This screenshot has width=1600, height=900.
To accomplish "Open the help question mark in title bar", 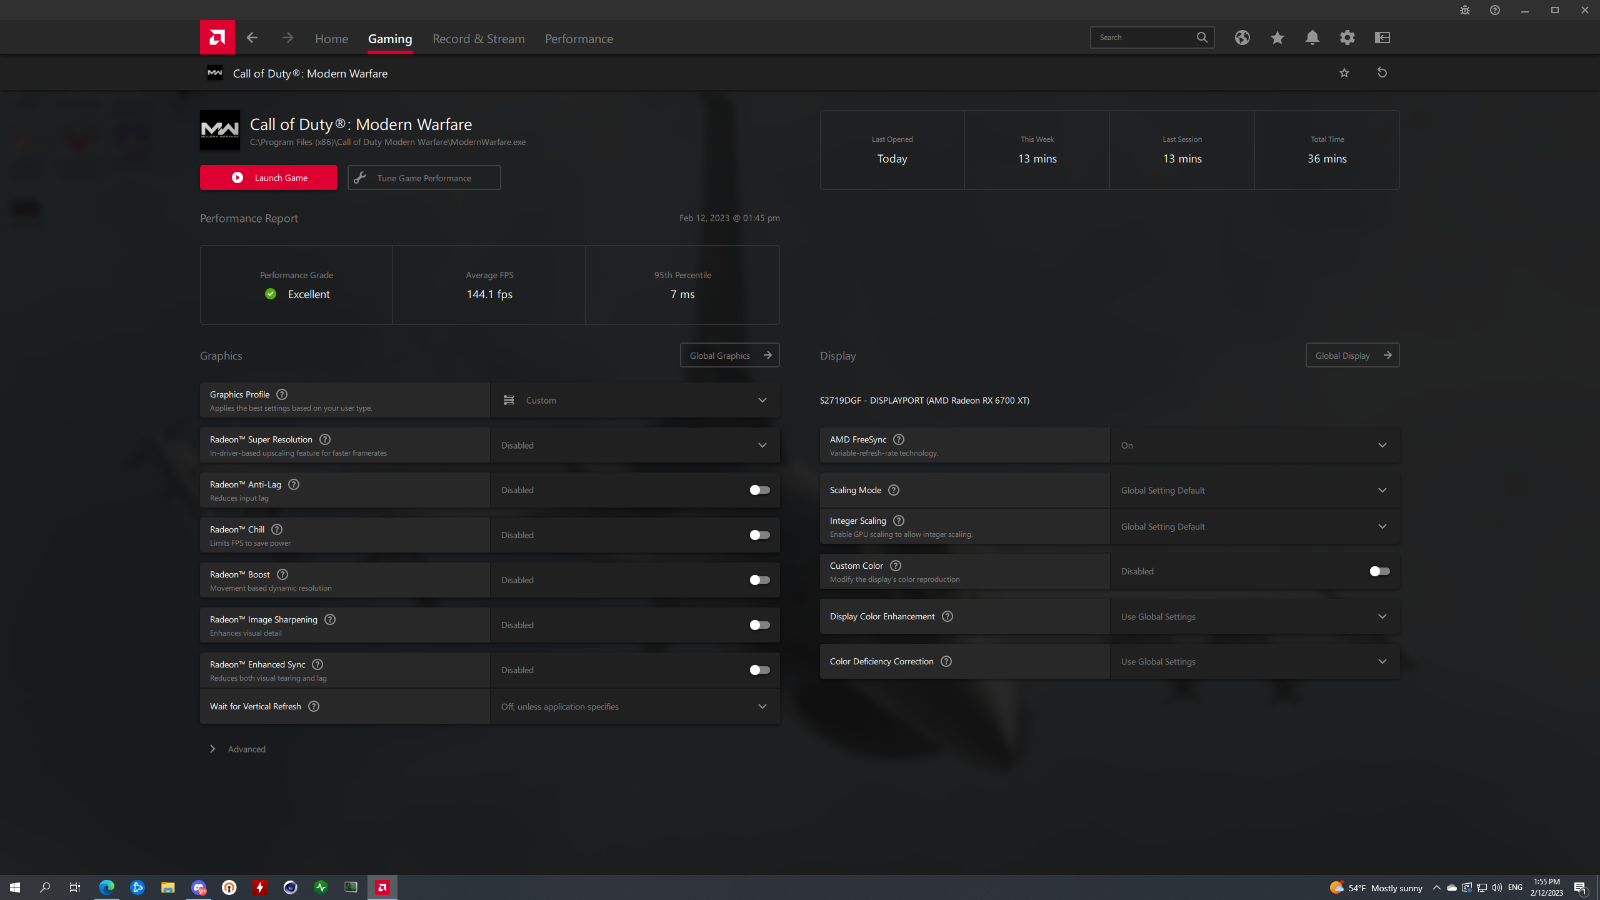I will point(1495,10).
